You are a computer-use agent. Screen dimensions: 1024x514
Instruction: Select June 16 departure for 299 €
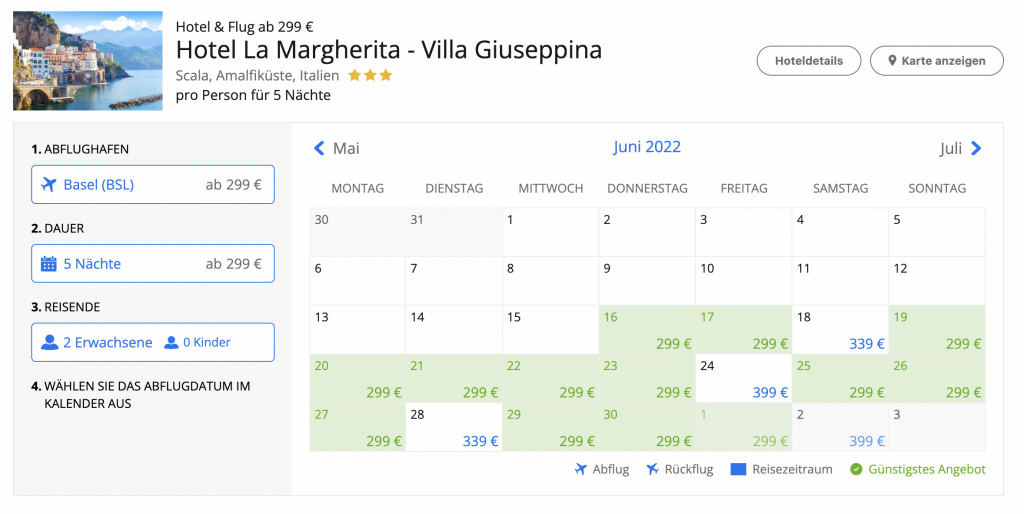click(x=646, y=330)
